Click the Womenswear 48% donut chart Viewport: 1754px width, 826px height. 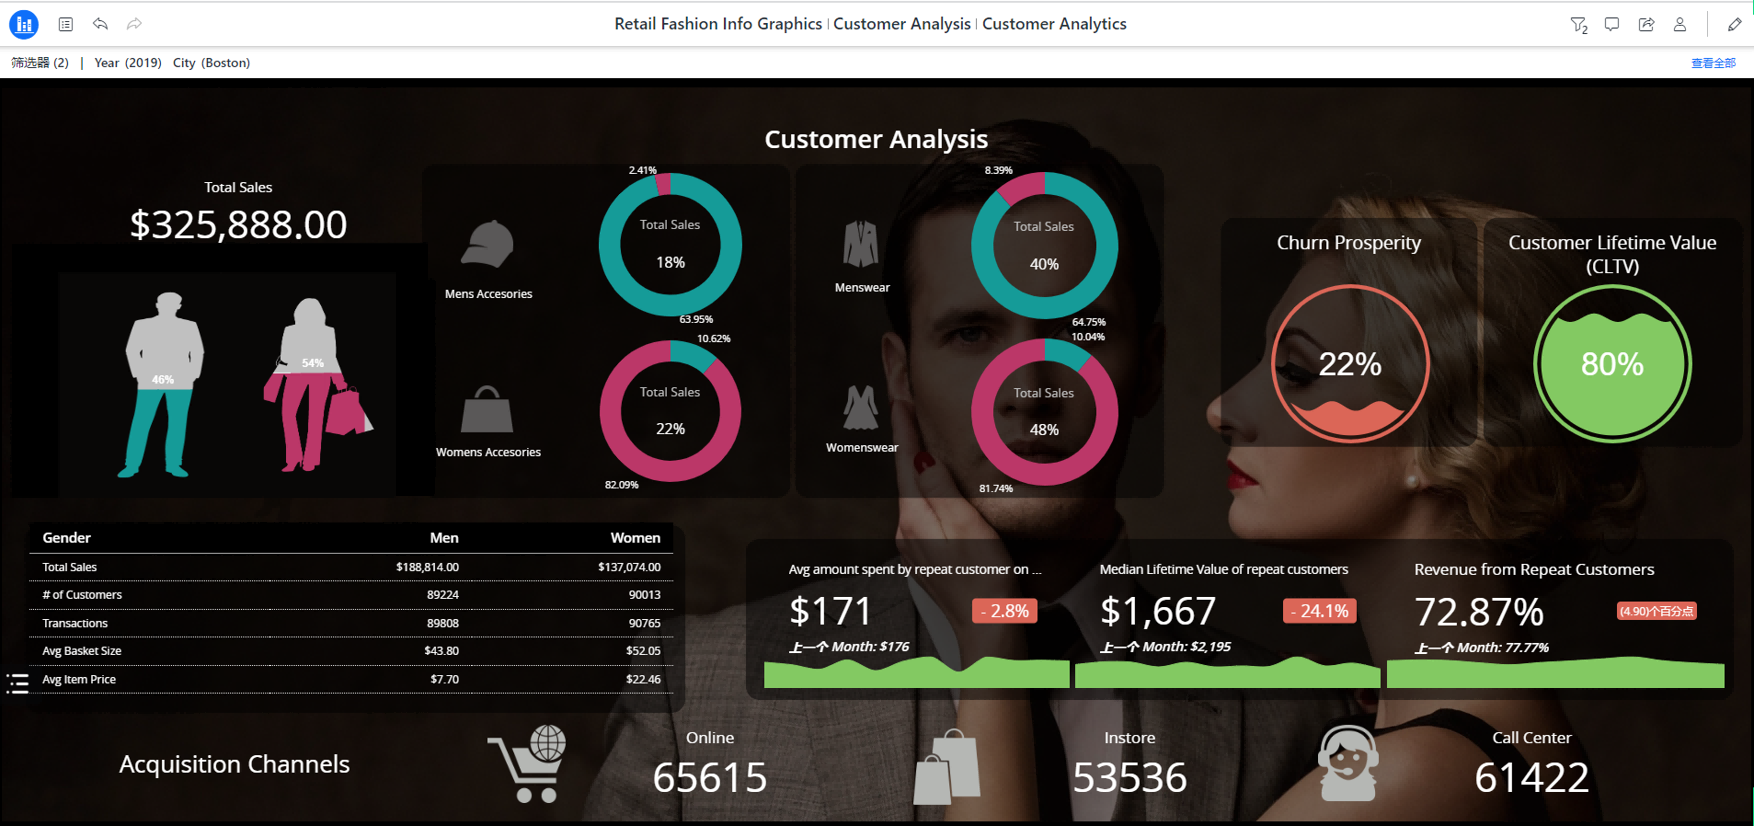[1044, 412]
